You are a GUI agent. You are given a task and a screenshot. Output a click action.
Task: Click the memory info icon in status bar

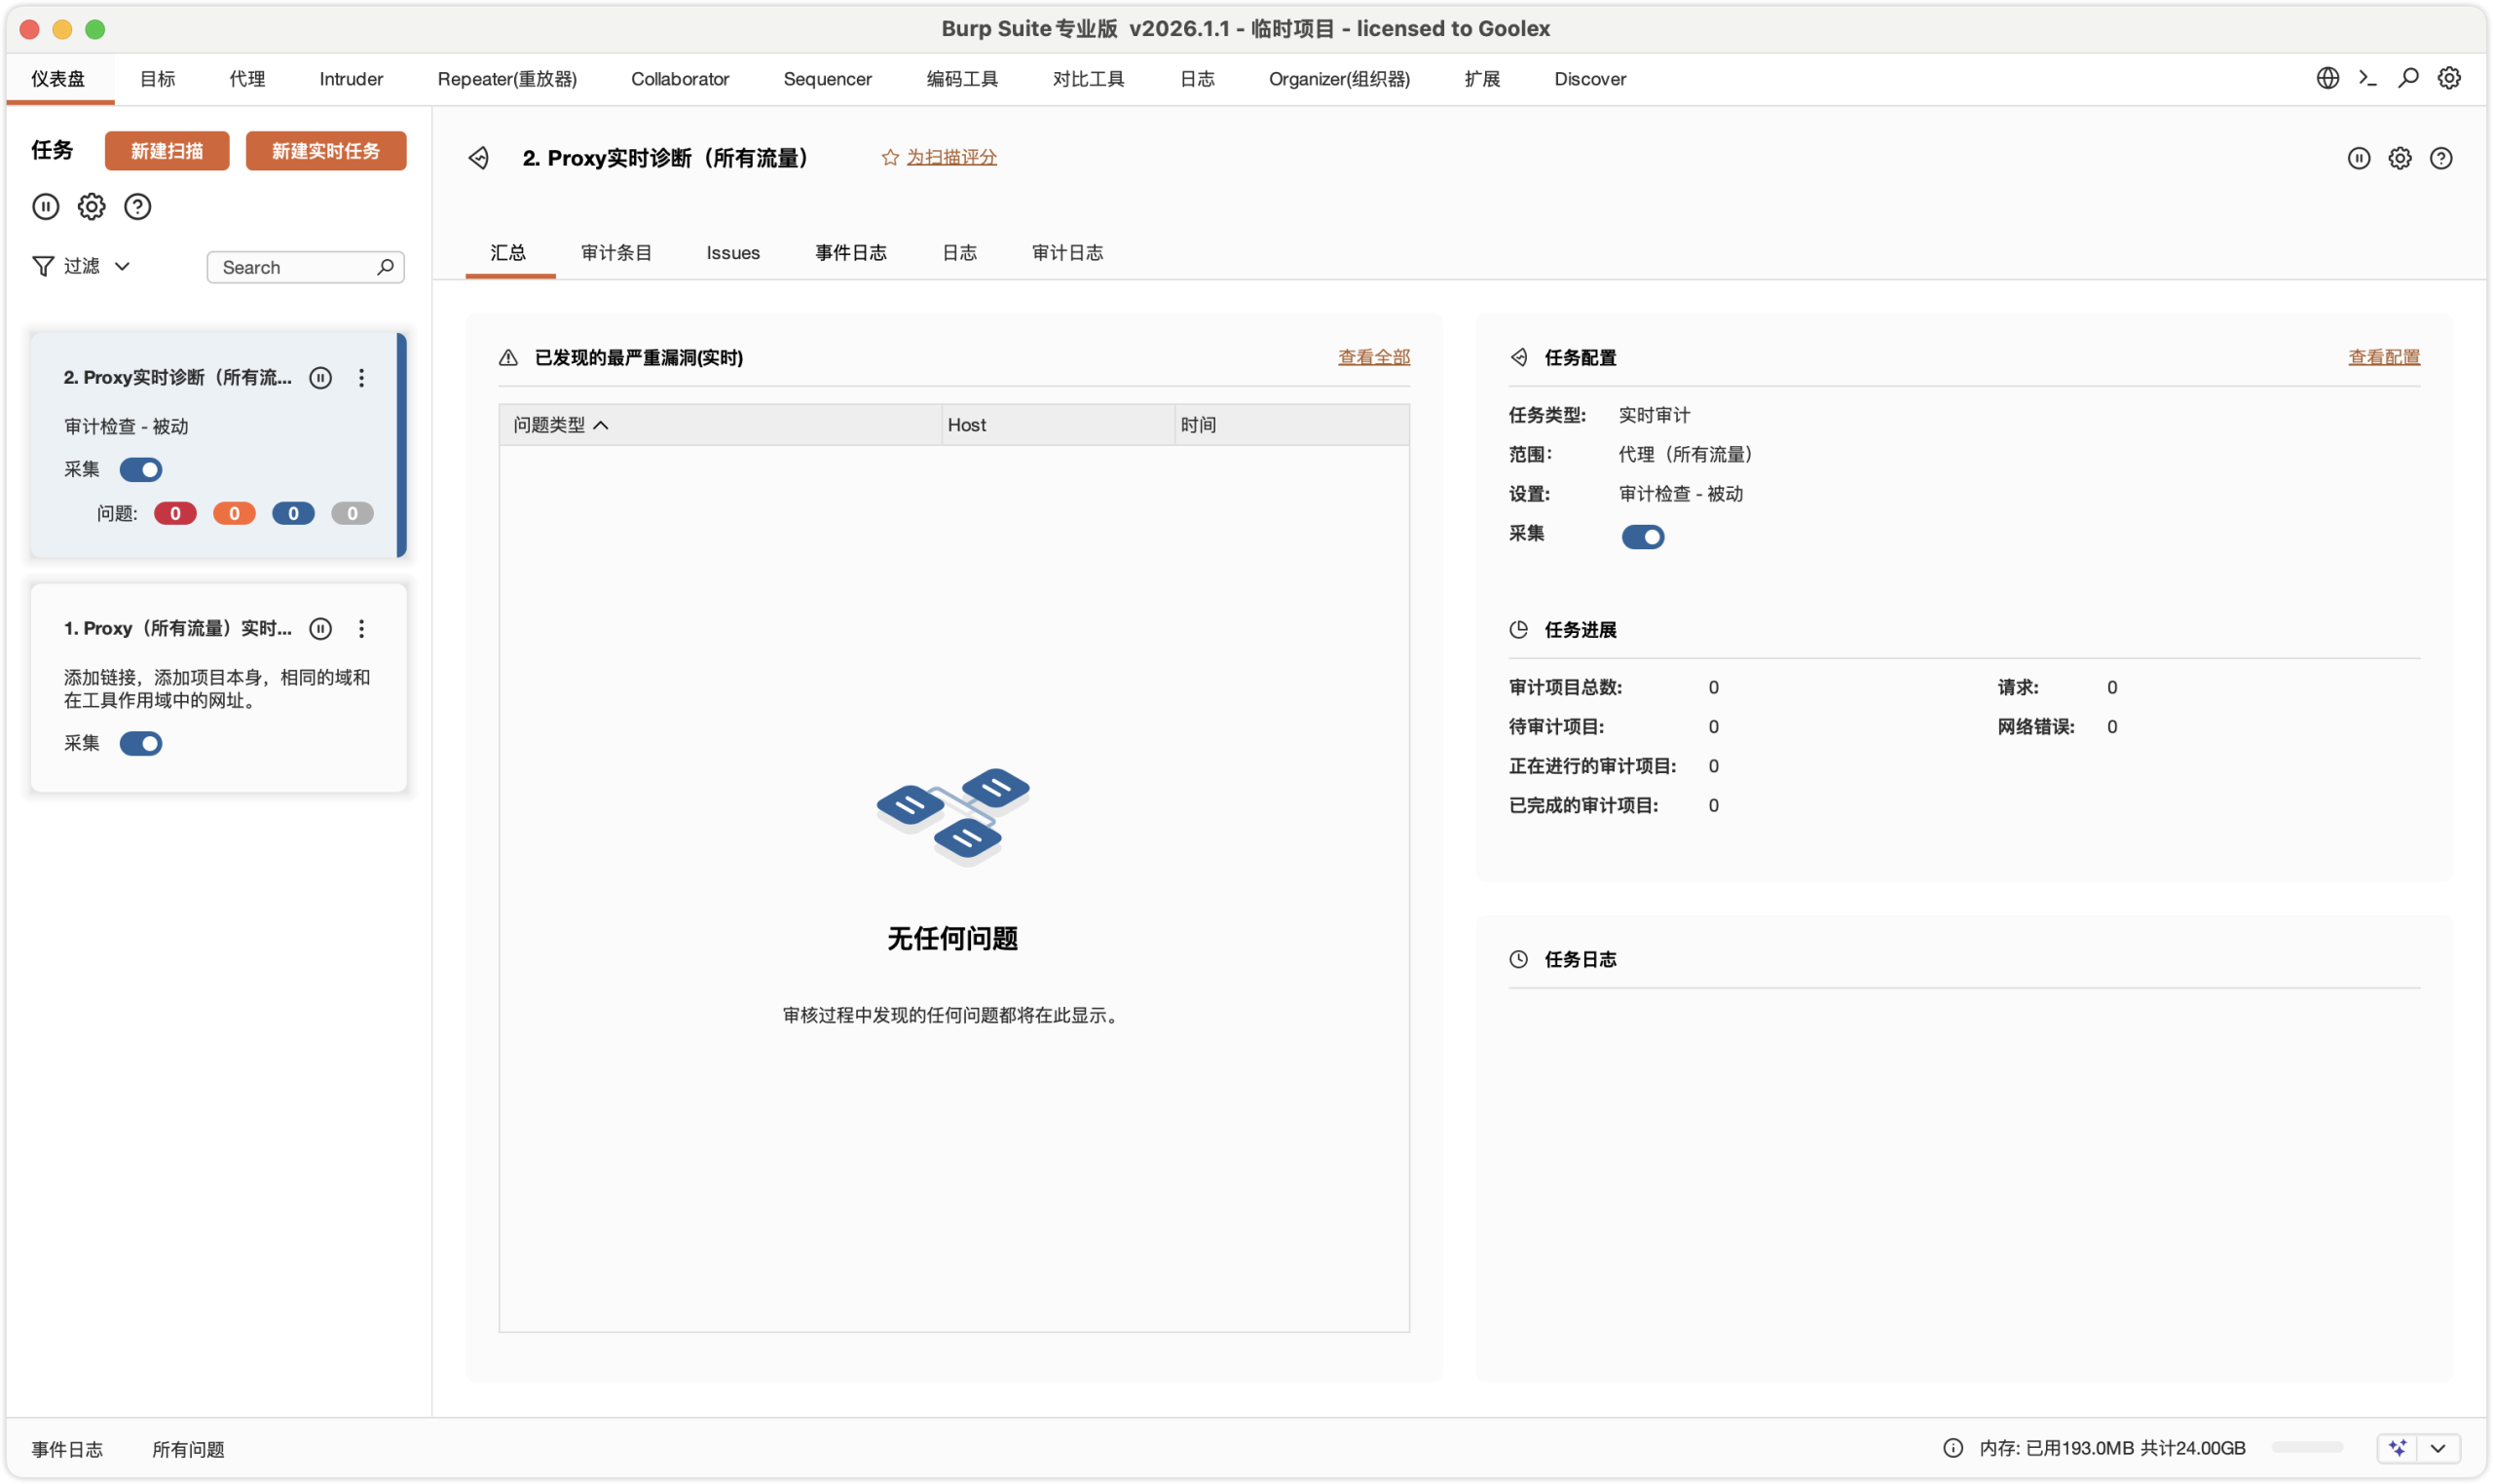pos(1952,1448)
